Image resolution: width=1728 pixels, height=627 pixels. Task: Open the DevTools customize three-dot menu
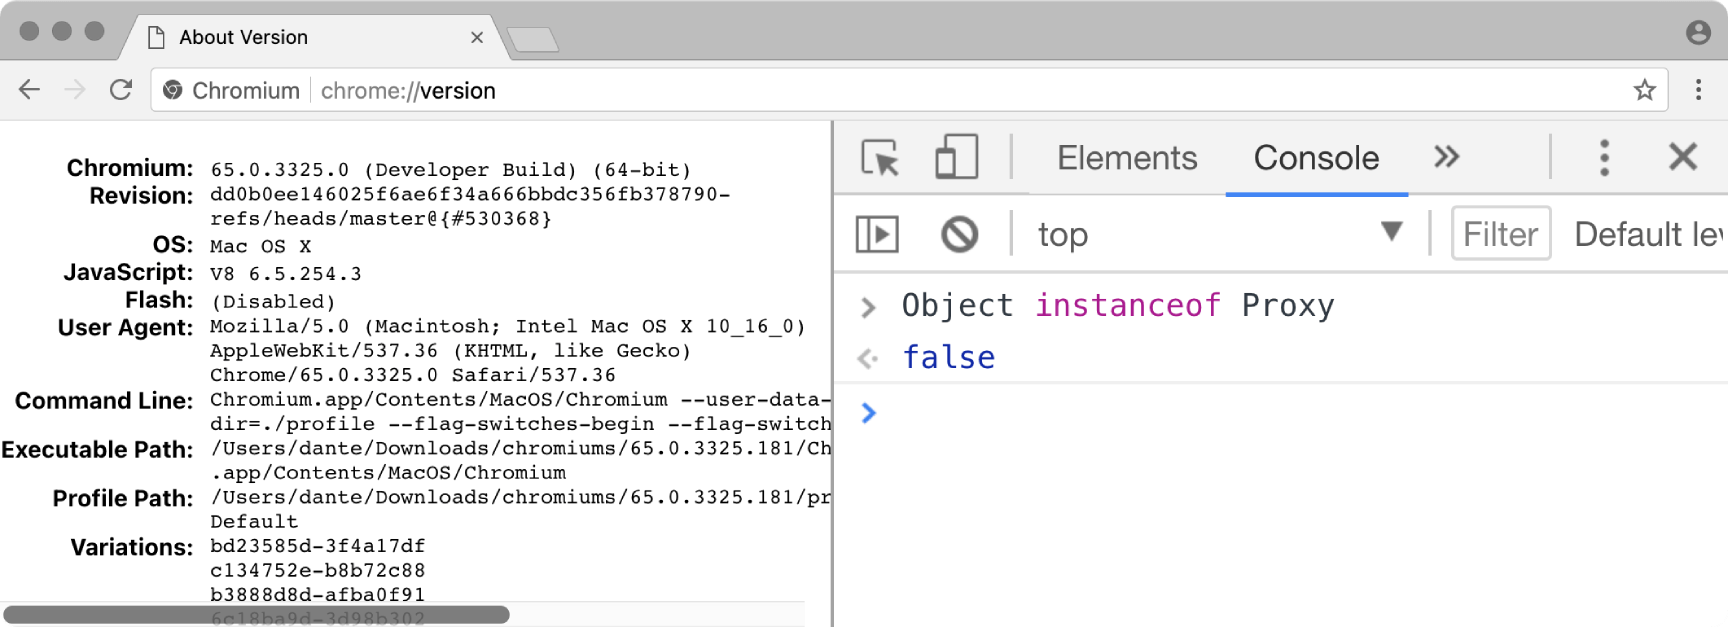pyautogui.click(x=1604, y=158)
